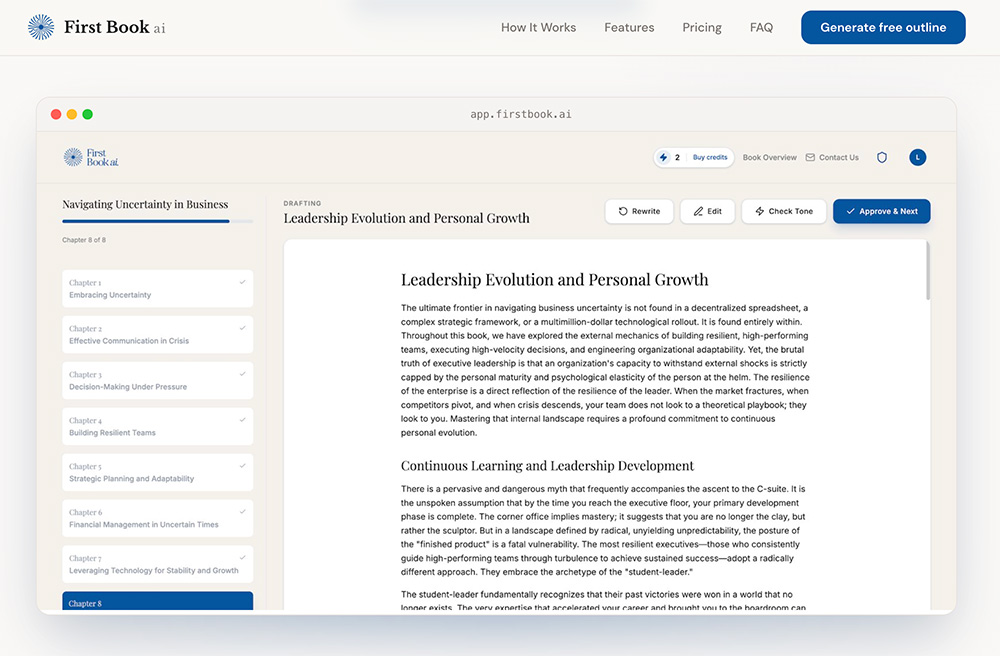Click the document scrollbar
The image size is (1000, 656).
tap(927, 270)
